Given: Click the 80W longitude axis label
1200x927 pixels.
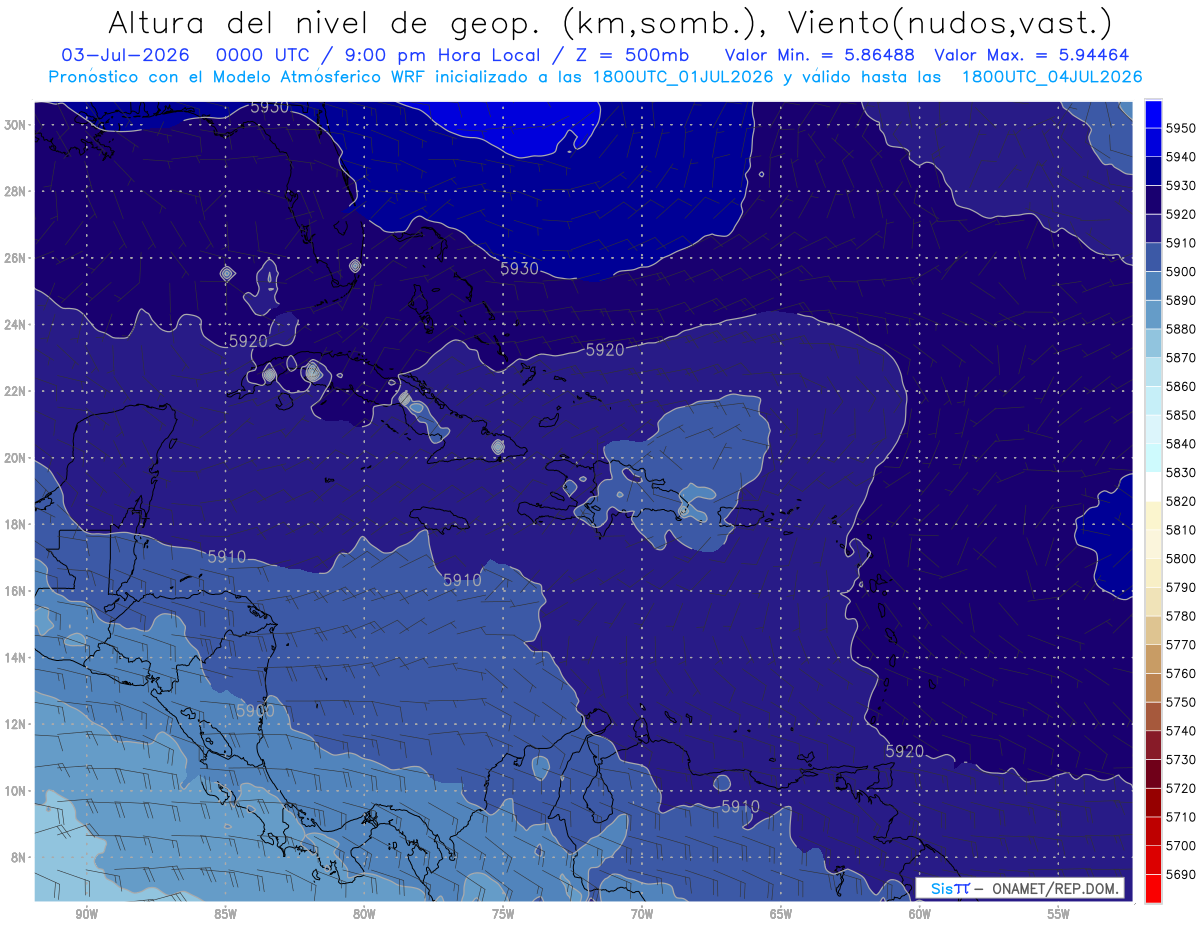Looking at the screenshot, I should (x=364, y=915).
